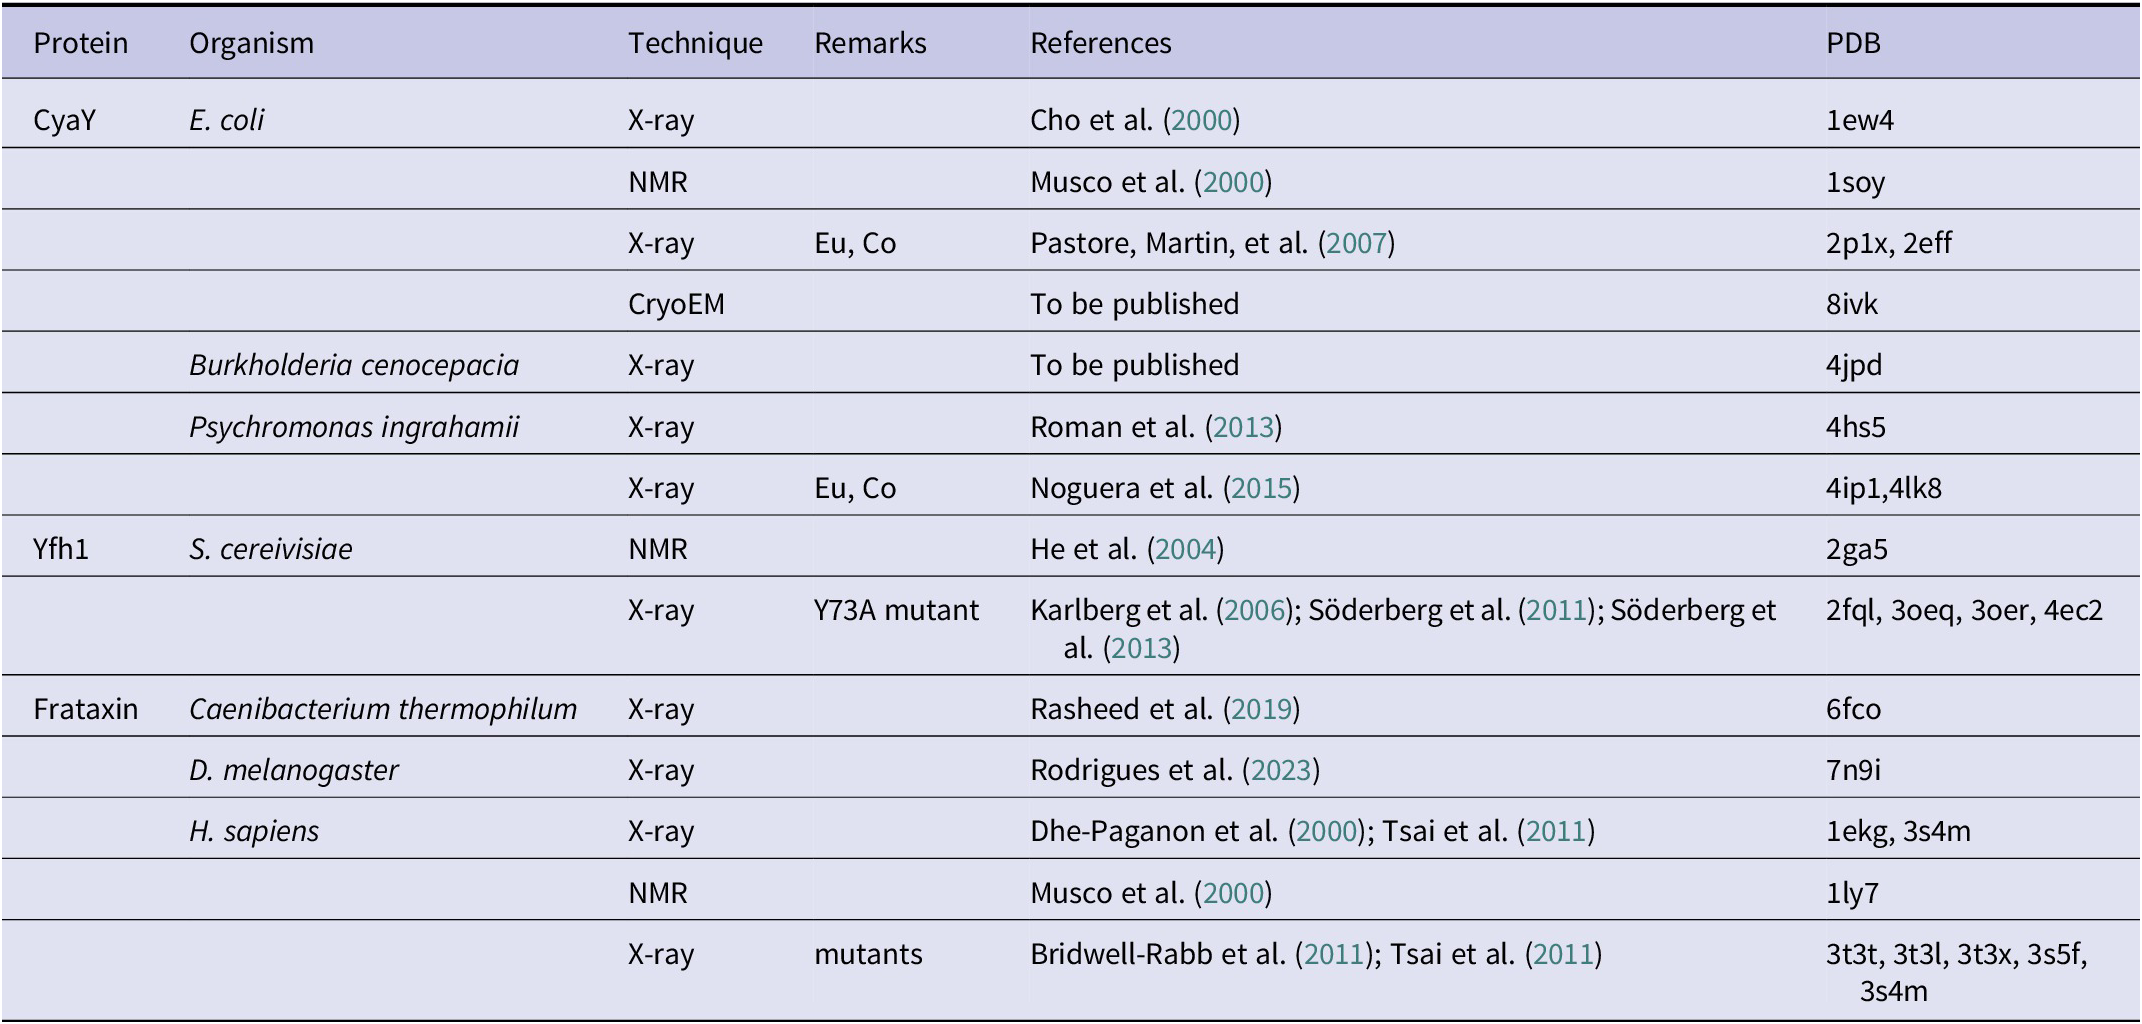Click the Caenibacterium thermophilum organism name
2142x1024 pixels.
pyautogui.click(x=383, y=709)
